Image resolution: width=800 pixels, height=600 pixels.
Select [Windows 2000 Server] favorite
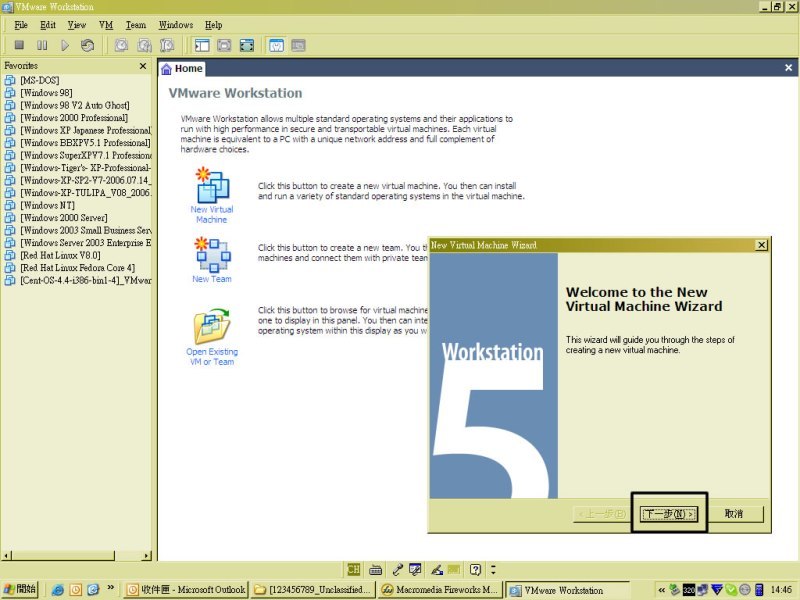pos(64,218)
